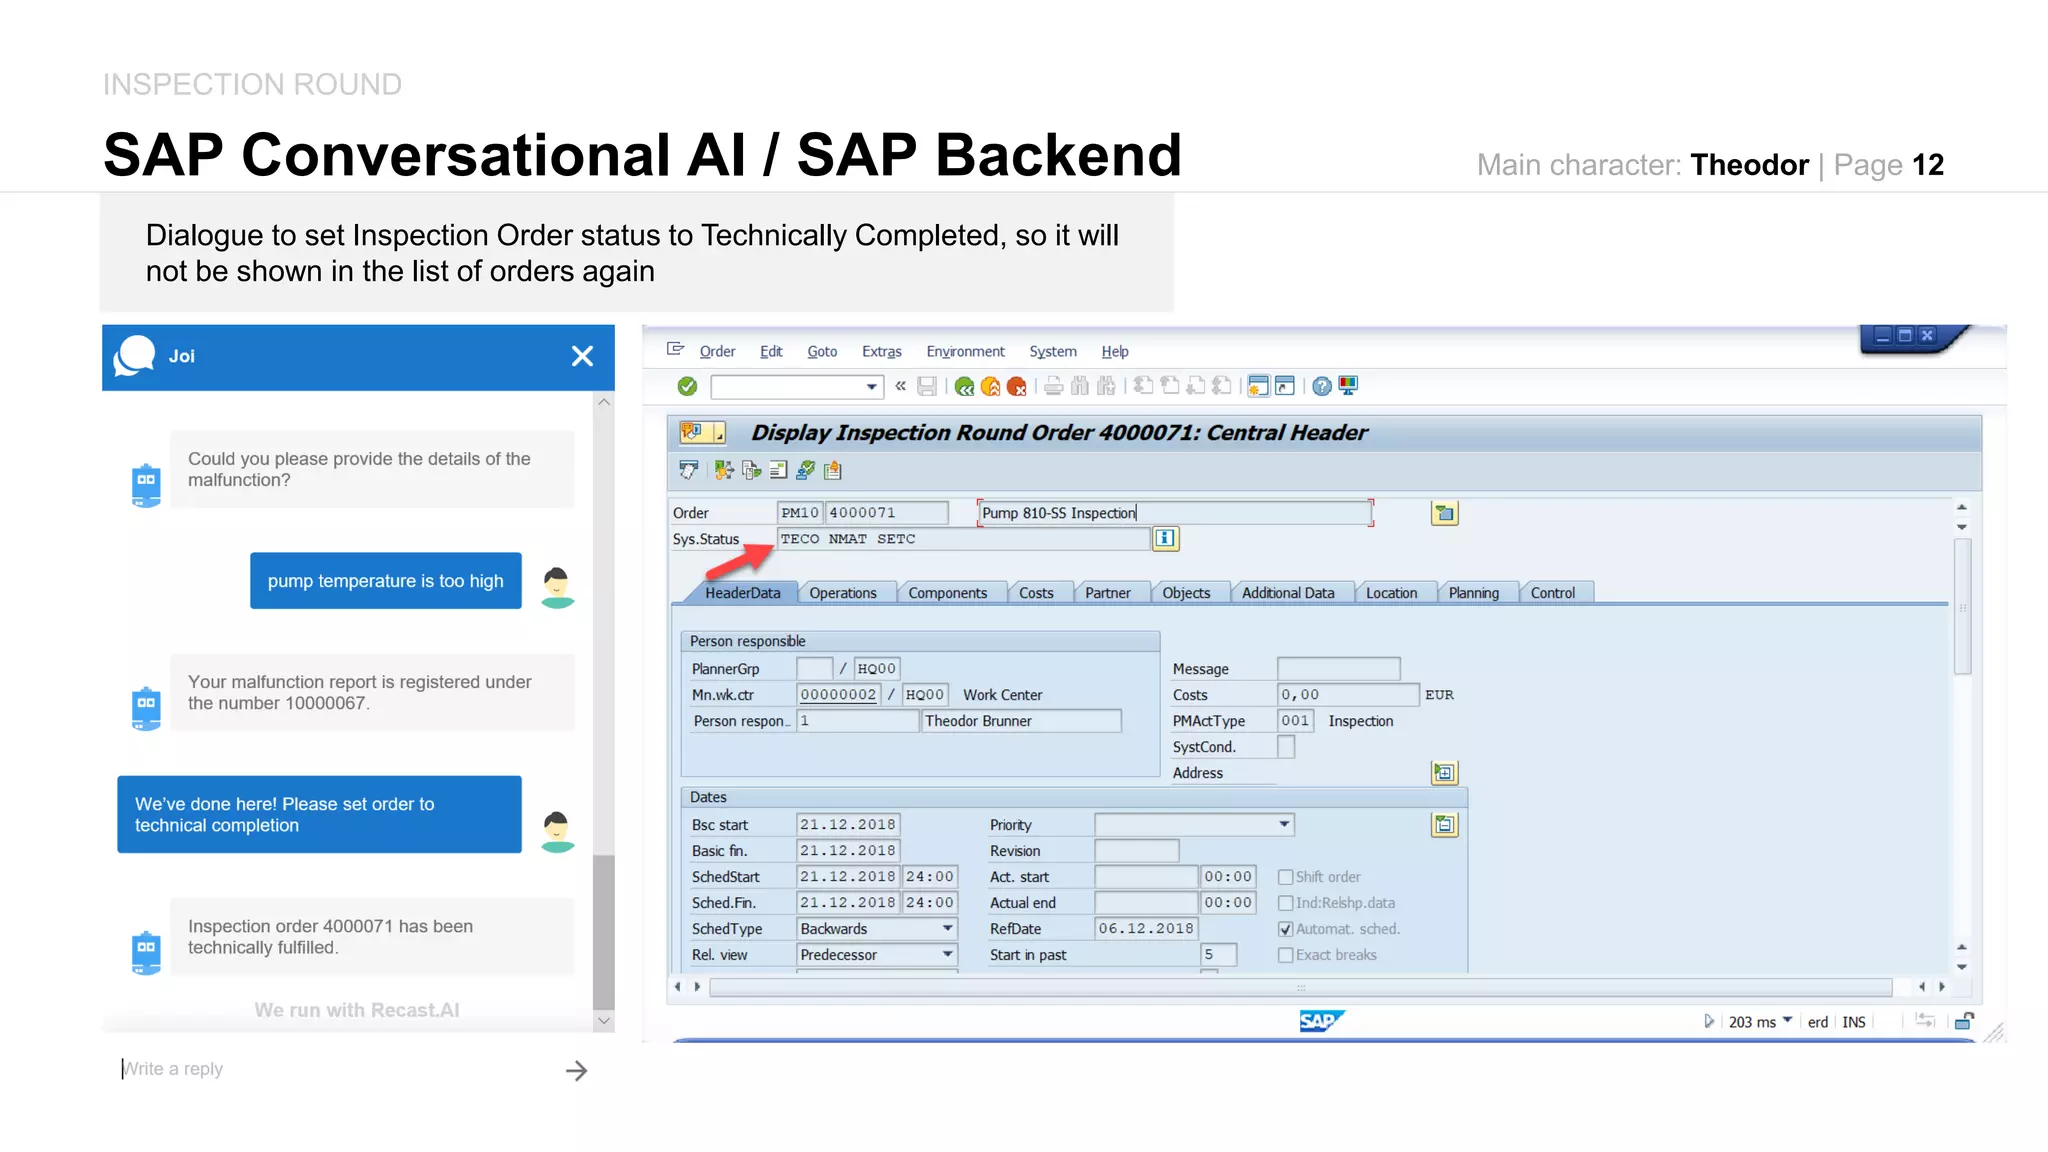This screenshot has width=2048, height=1152.
Task: Click the chat scrollbar up arrow
Action: (603, 402)
